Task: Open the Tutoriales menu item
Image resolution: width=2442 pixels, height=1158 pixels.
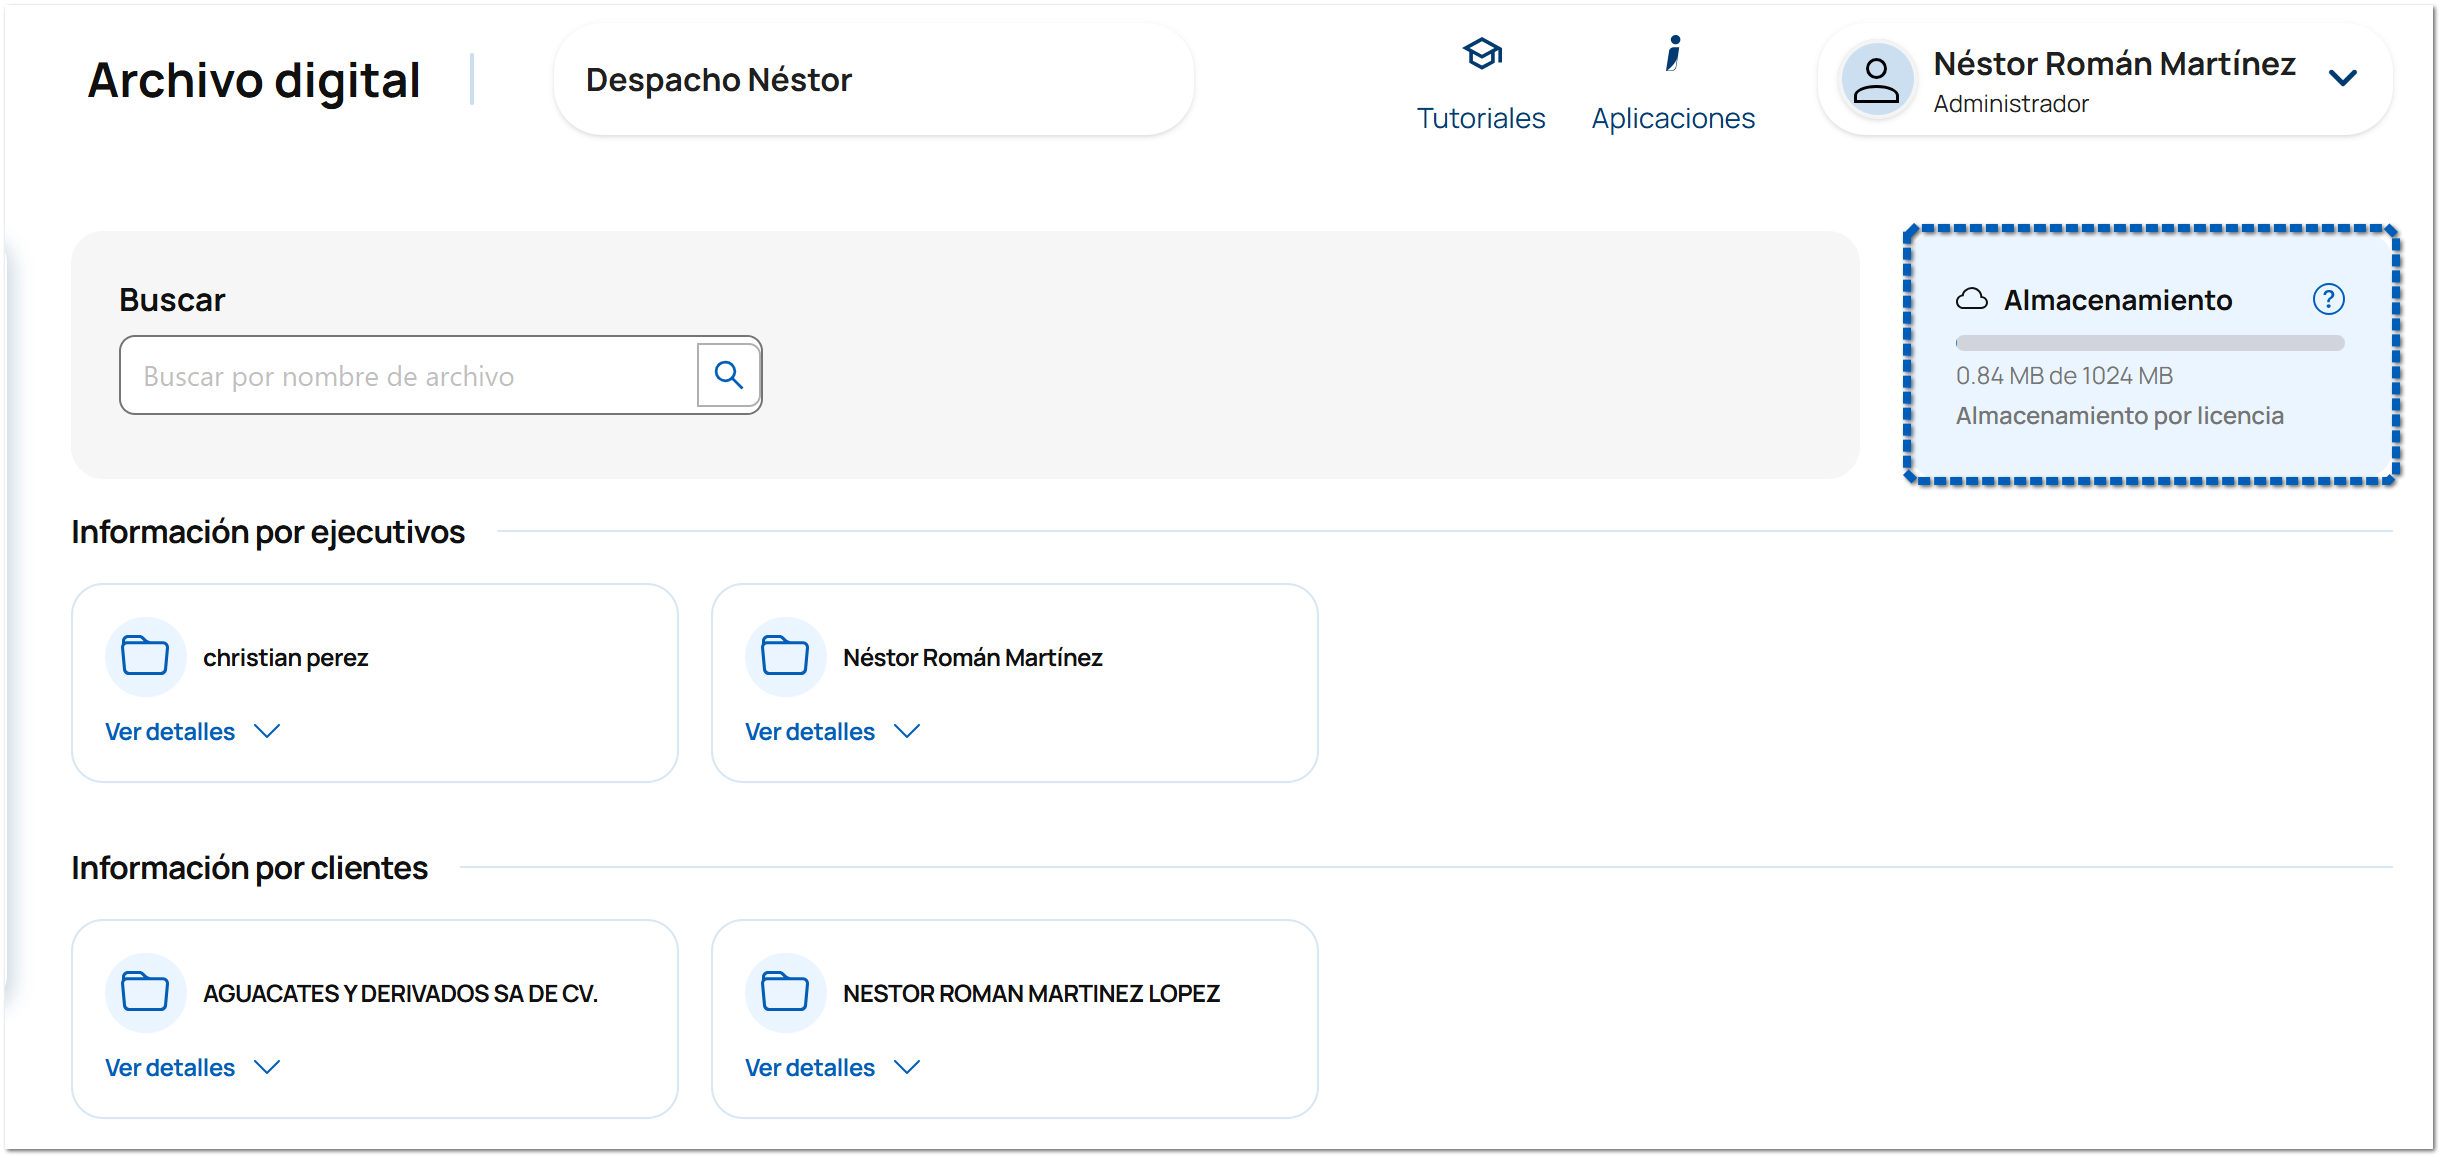Action: point(1481,118)
